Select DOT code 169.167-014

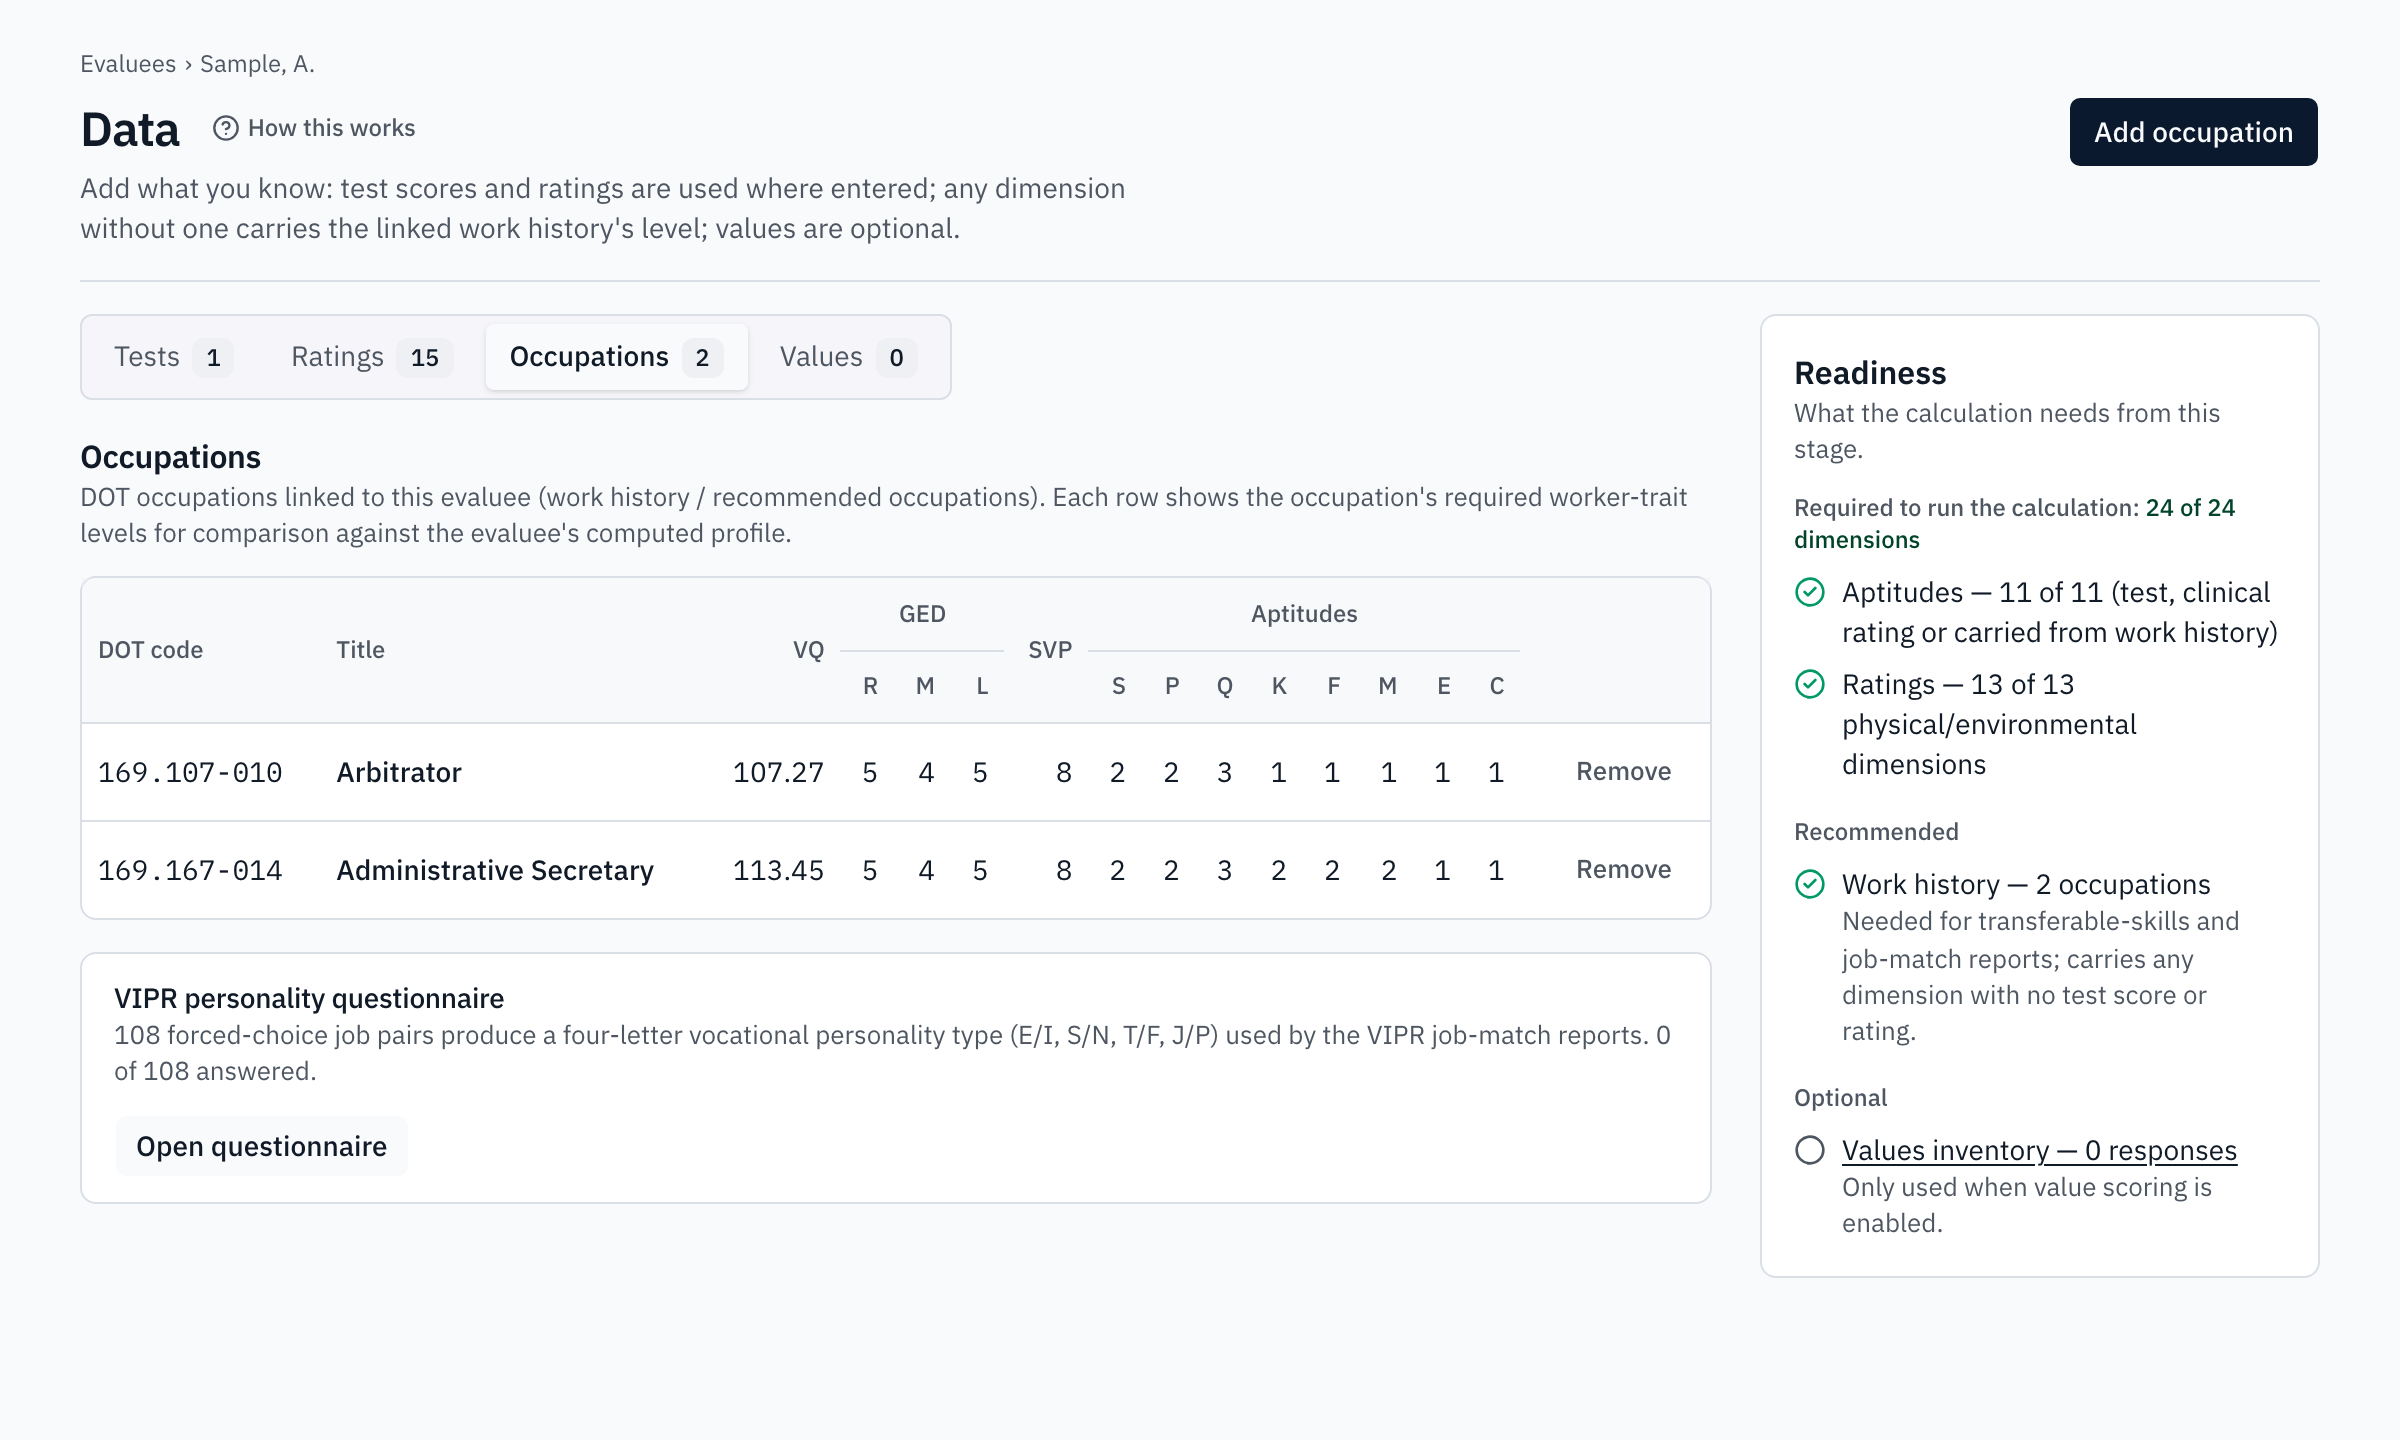point(190,870)
